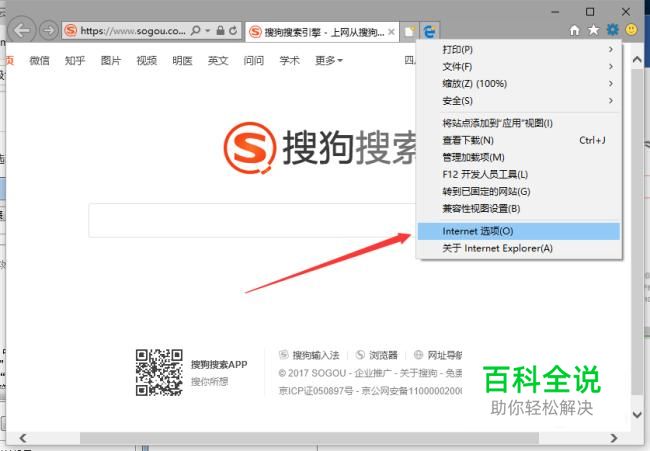Open the address bar dropdown arrow
Screen dimensions: 650x451
(208, 30)
